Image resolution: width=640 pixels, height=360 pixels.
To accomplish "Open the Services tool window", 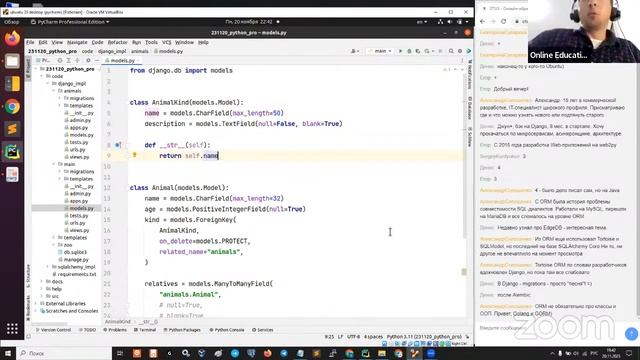I will (x=262, y=330).
